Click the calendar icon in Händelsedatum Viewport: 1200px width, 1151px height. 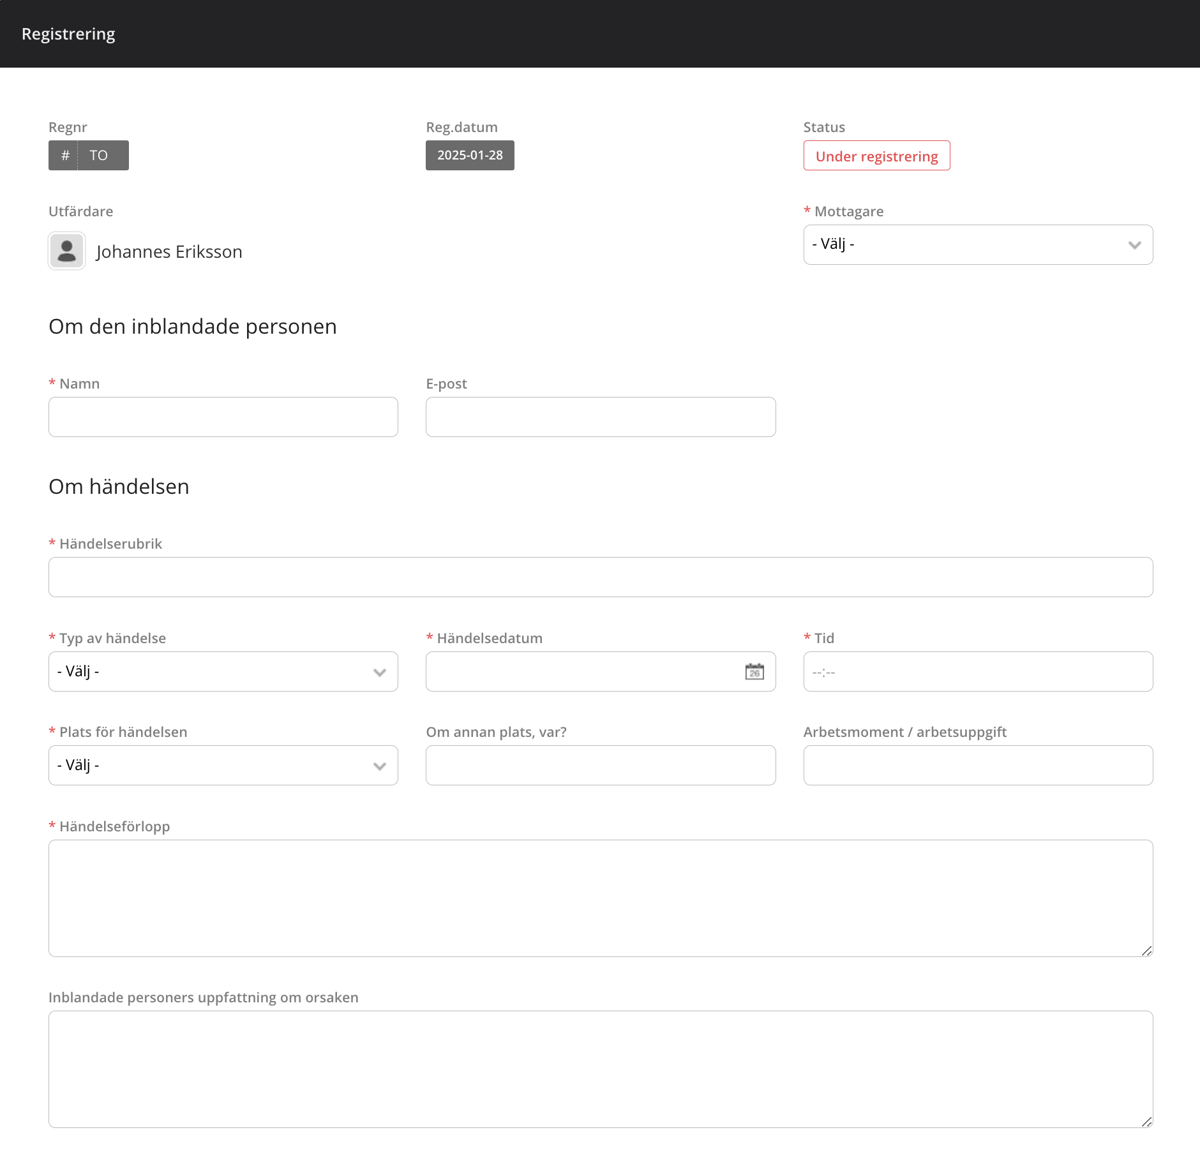tap(754, 672)
